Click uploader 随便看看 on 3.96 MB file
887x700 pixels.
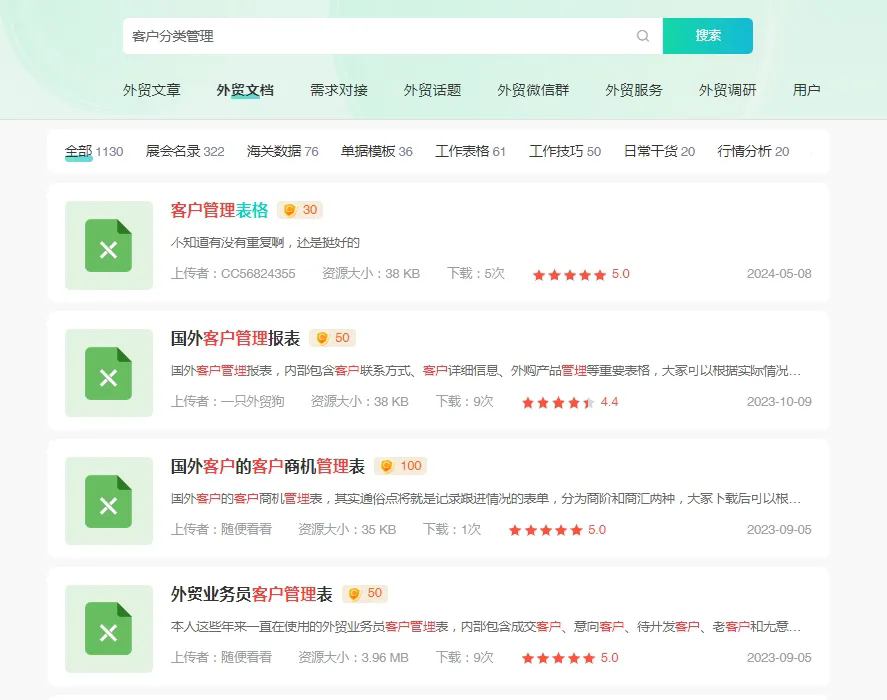pyautogui.click(x=246, y=658)
